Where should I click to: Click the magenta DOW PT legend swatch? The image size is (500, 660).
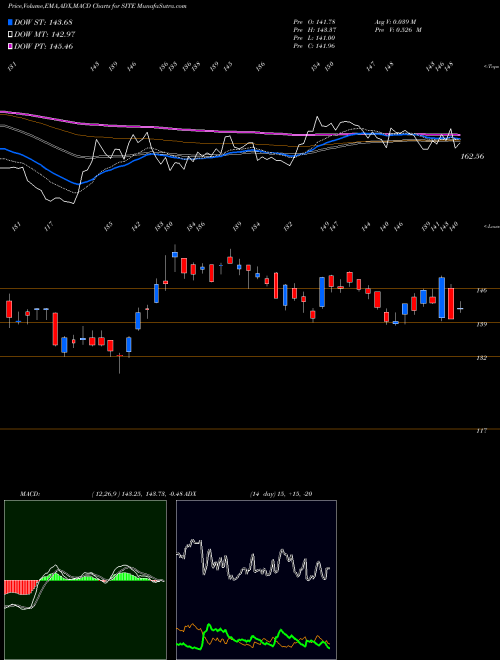10,46
